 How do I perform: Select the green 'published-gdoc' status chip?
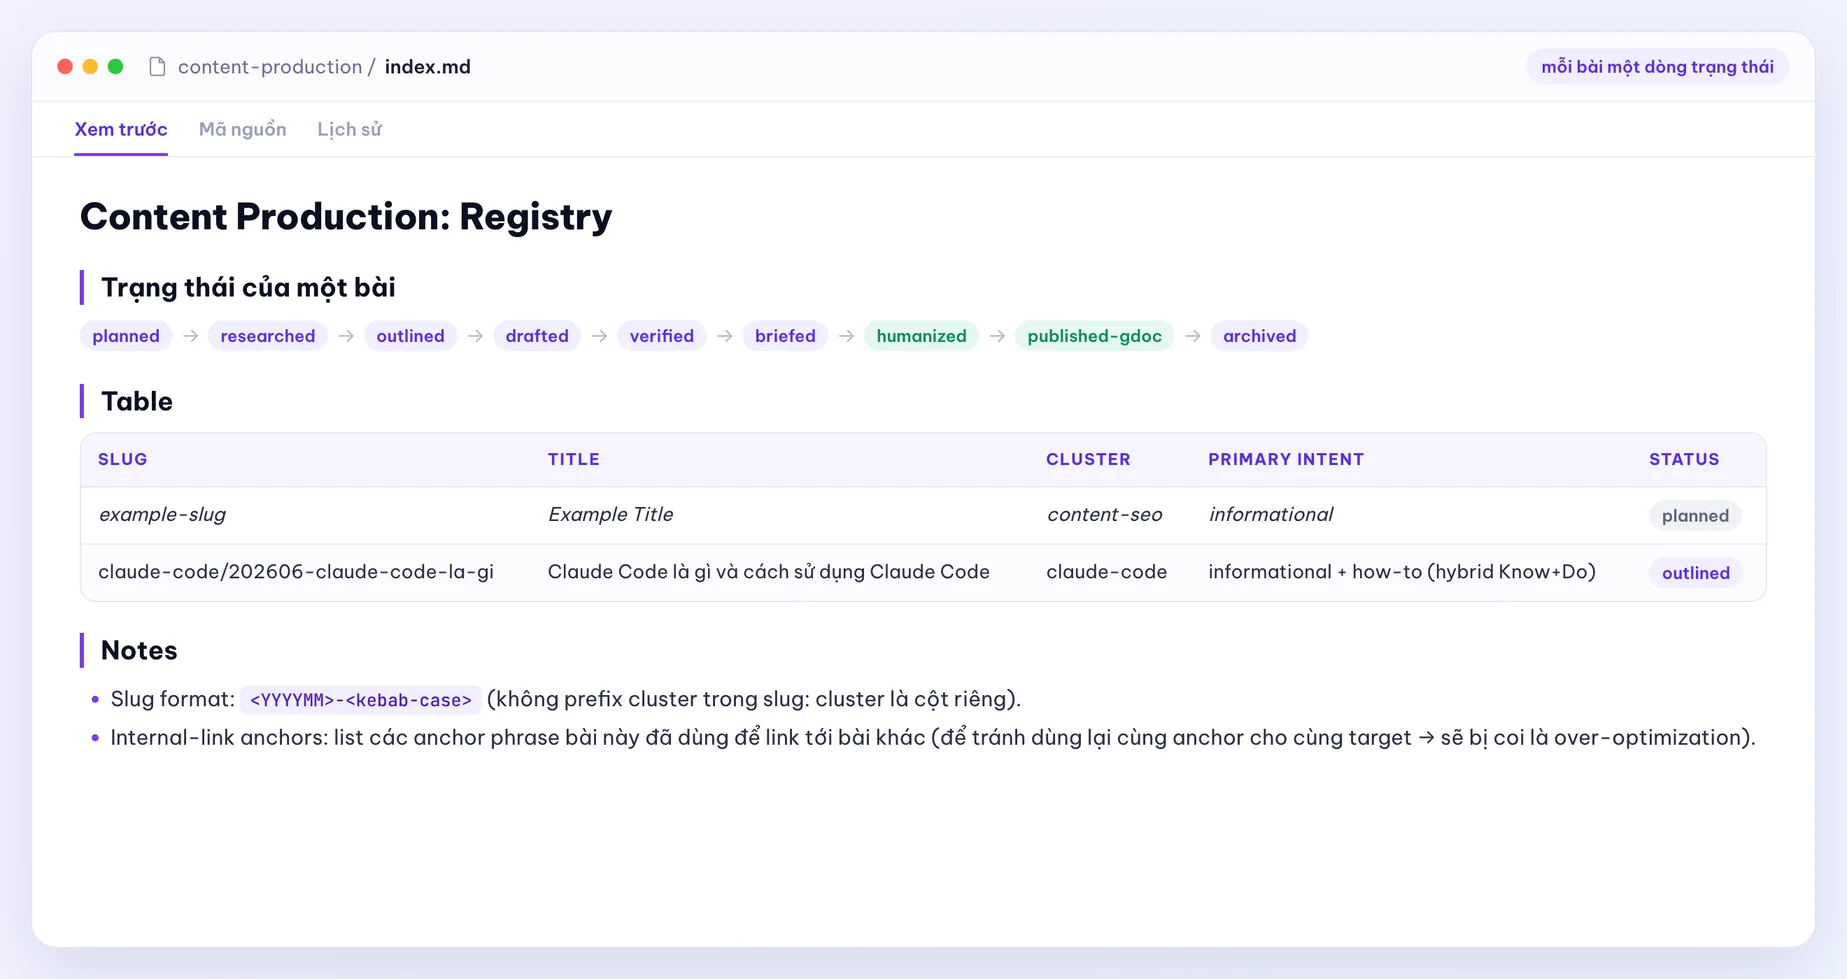point(1094,336)
